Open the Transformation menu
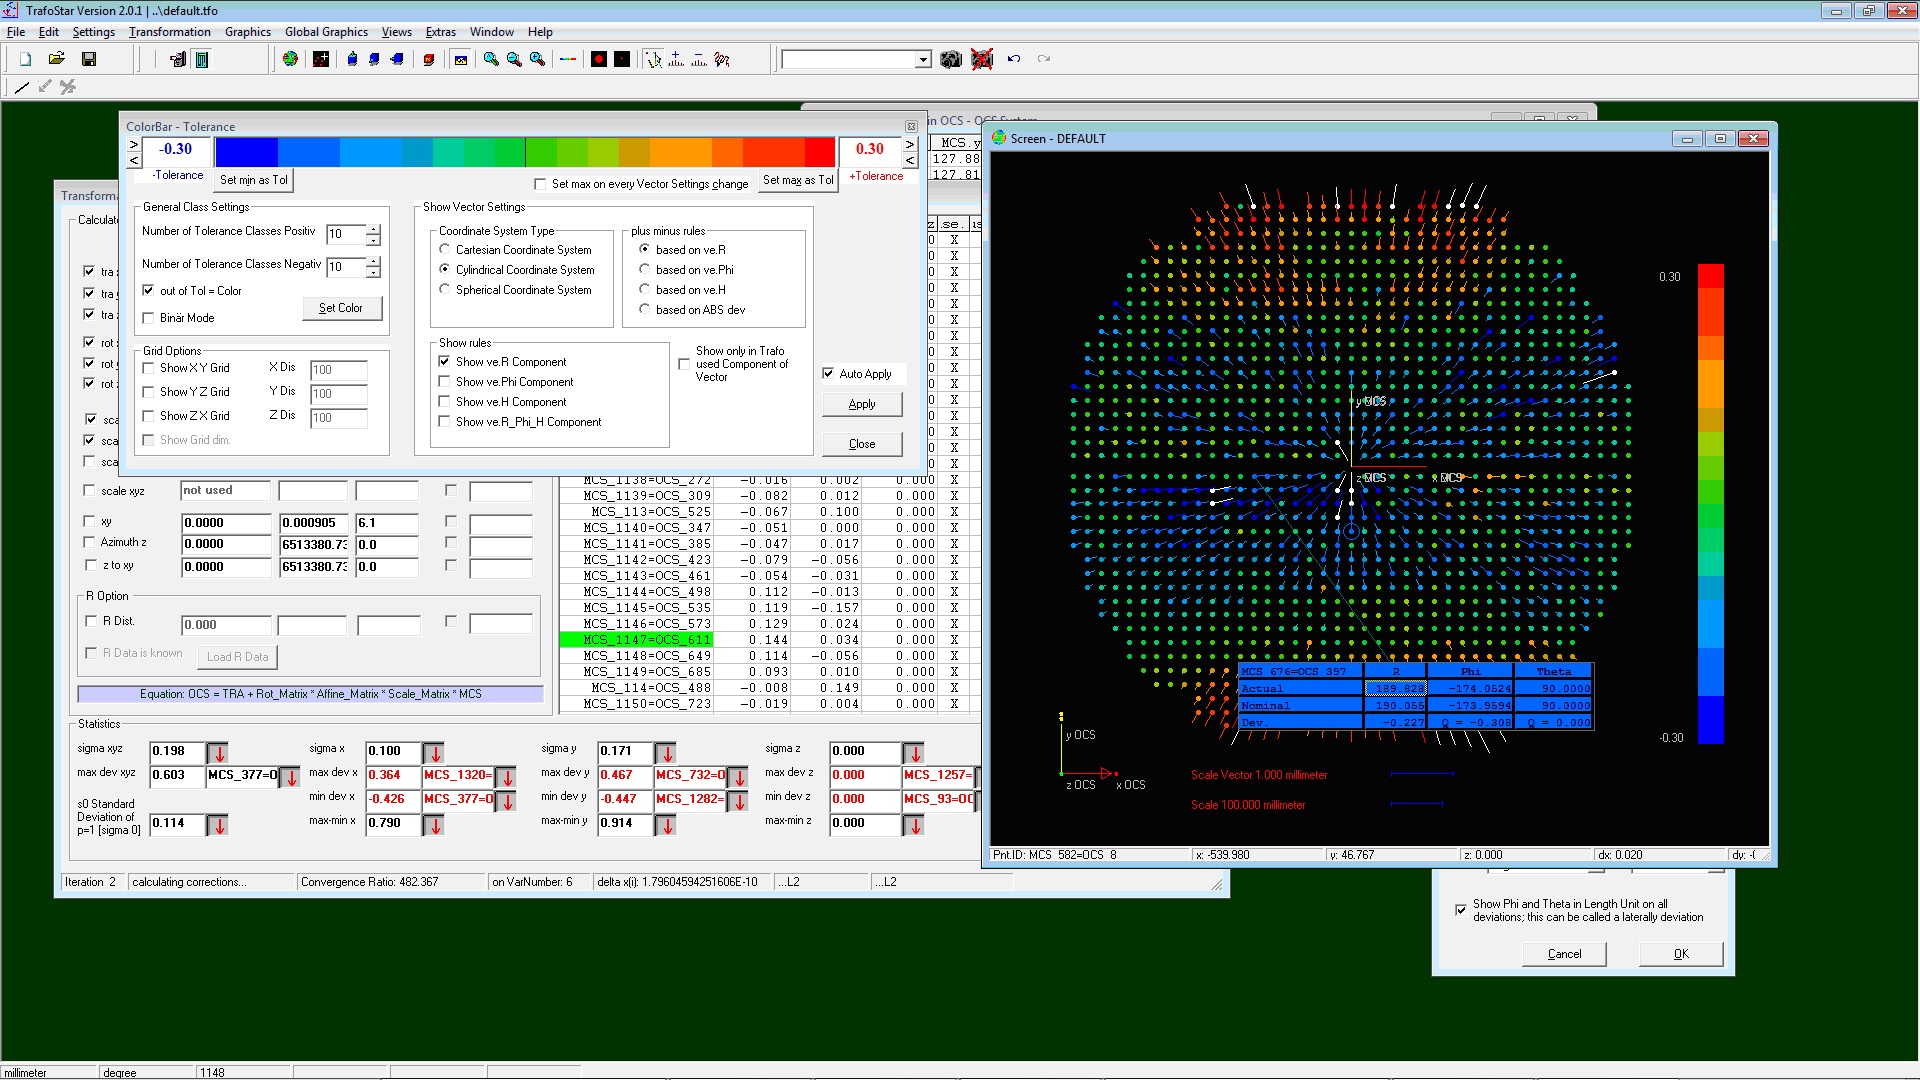The height and width of the screenshot is (1080, 1920). [x=170, y=32]
